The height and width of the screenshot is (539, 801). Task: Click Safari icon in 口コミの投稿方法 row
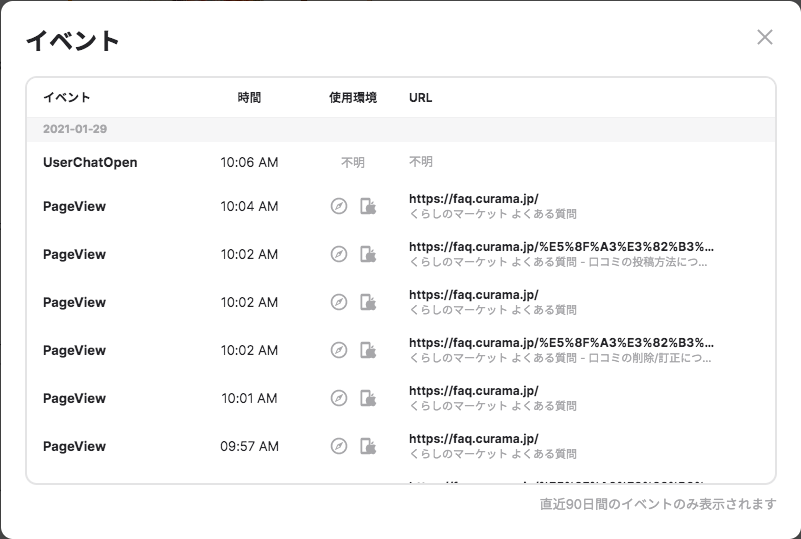coord(339,254)
